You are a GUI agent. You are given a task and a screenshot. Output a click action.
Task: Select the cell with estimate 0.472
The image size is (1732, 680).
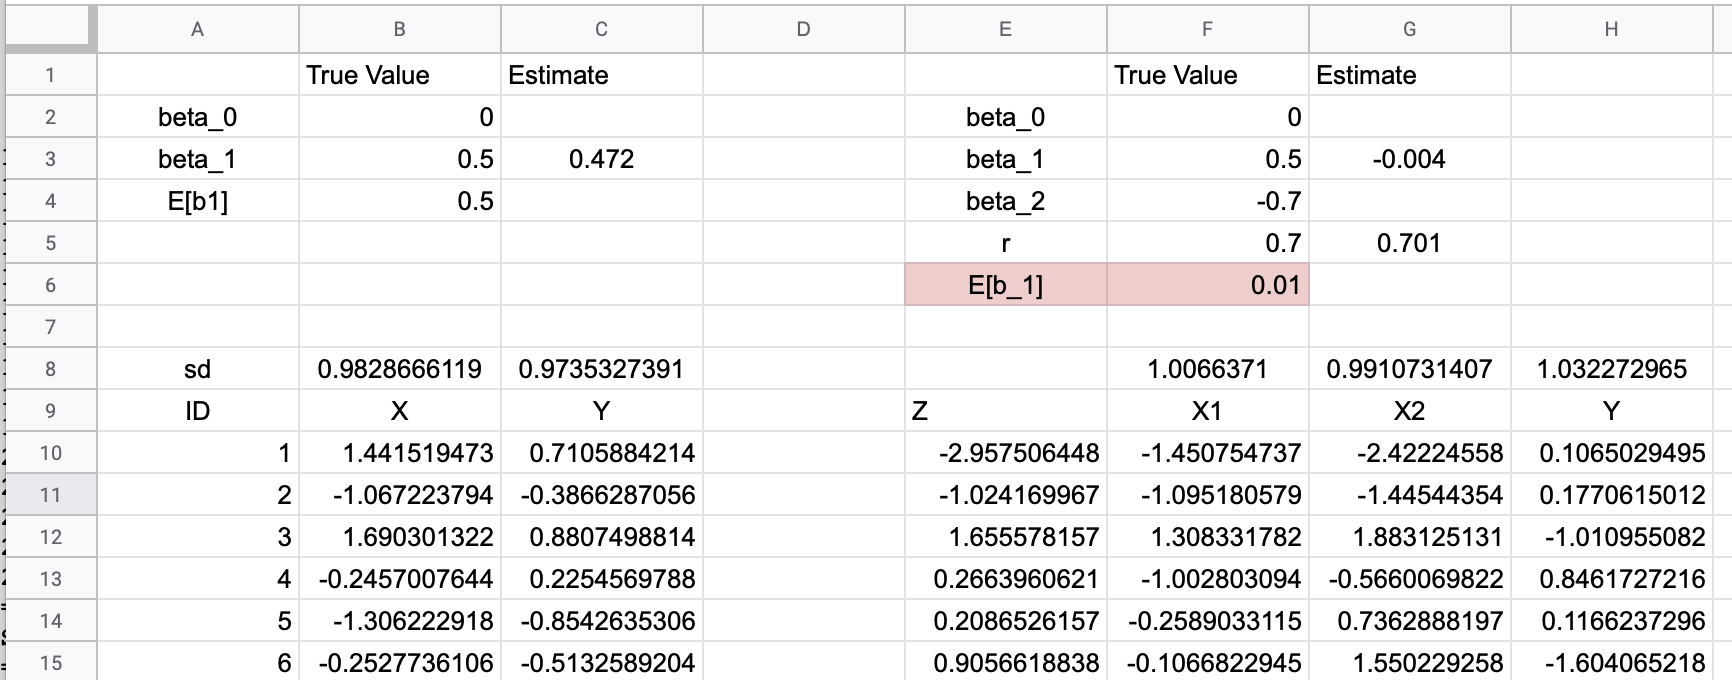click(x=601, y=159)
